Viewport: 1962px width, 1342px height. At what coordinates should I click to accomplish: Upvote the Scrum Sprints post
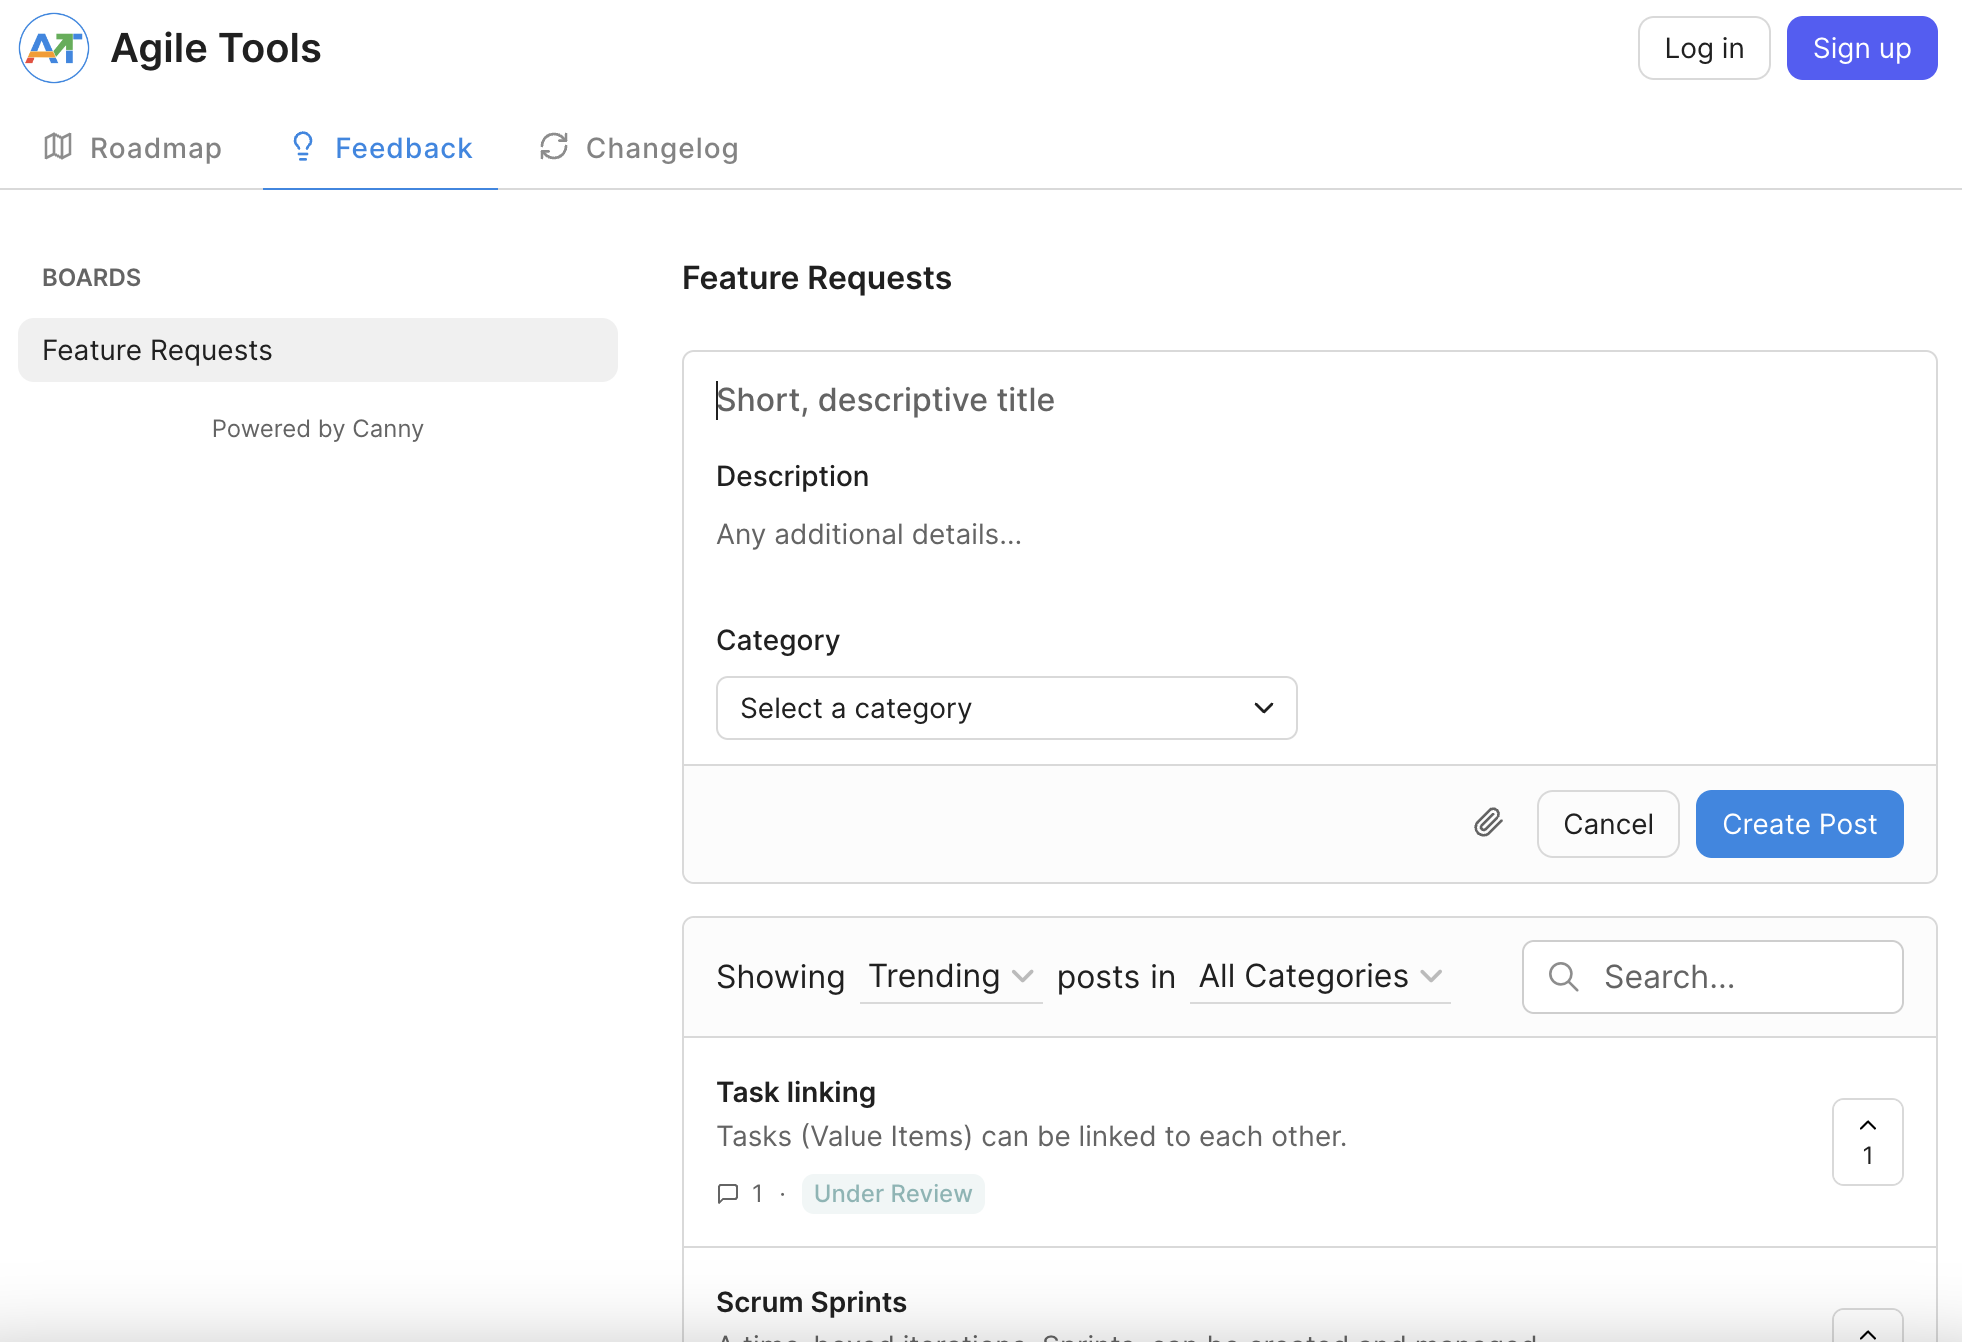pyautogui.click(x=1867, y=1326)
